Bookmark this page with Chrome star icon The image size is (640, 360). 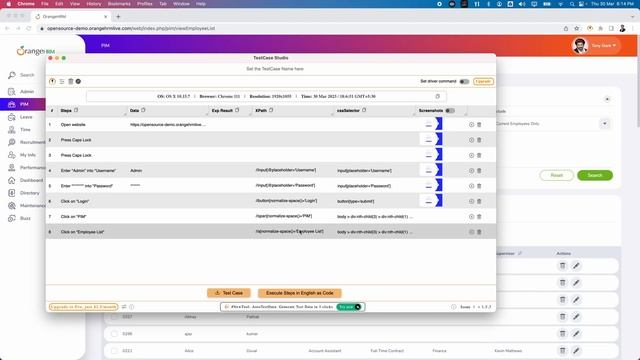577,29
